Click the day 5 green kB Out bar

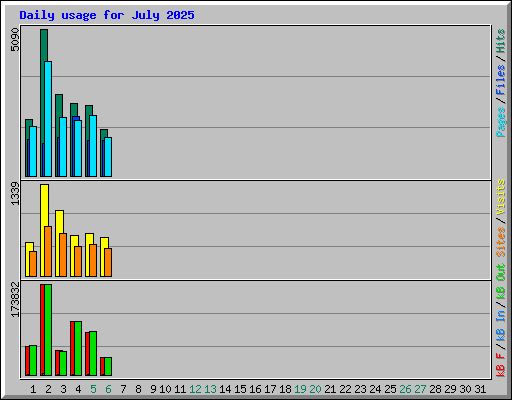(93, 353)
